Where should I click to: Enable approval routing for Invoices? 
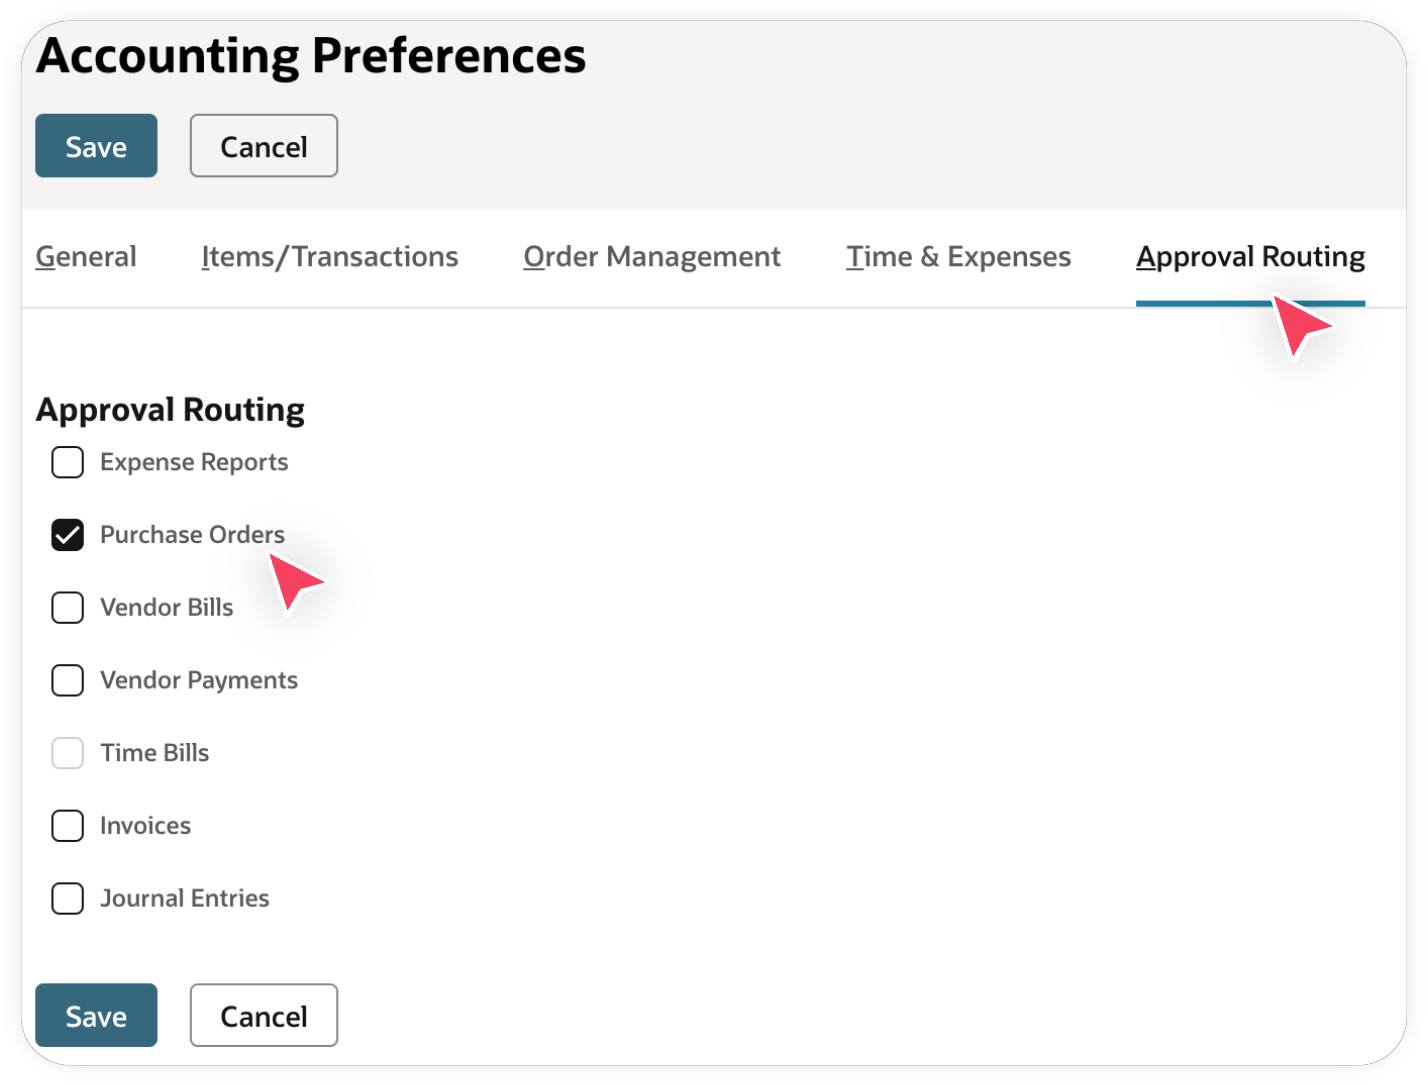pos(67,826)
